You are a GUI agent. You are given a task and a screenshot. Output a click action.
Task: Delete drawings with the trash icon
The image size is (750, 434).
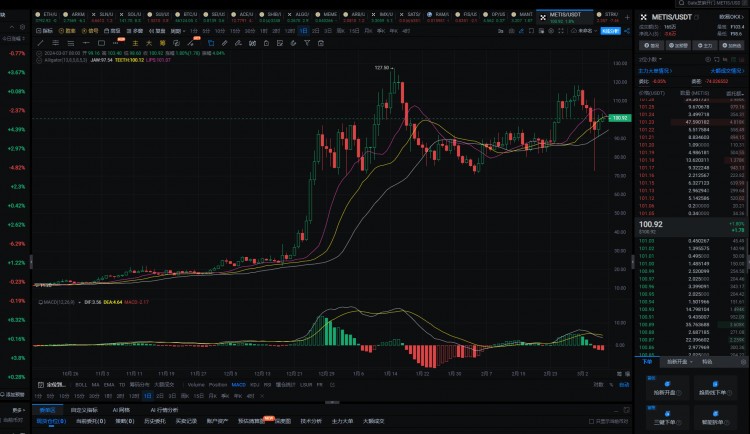pos(321,43)
